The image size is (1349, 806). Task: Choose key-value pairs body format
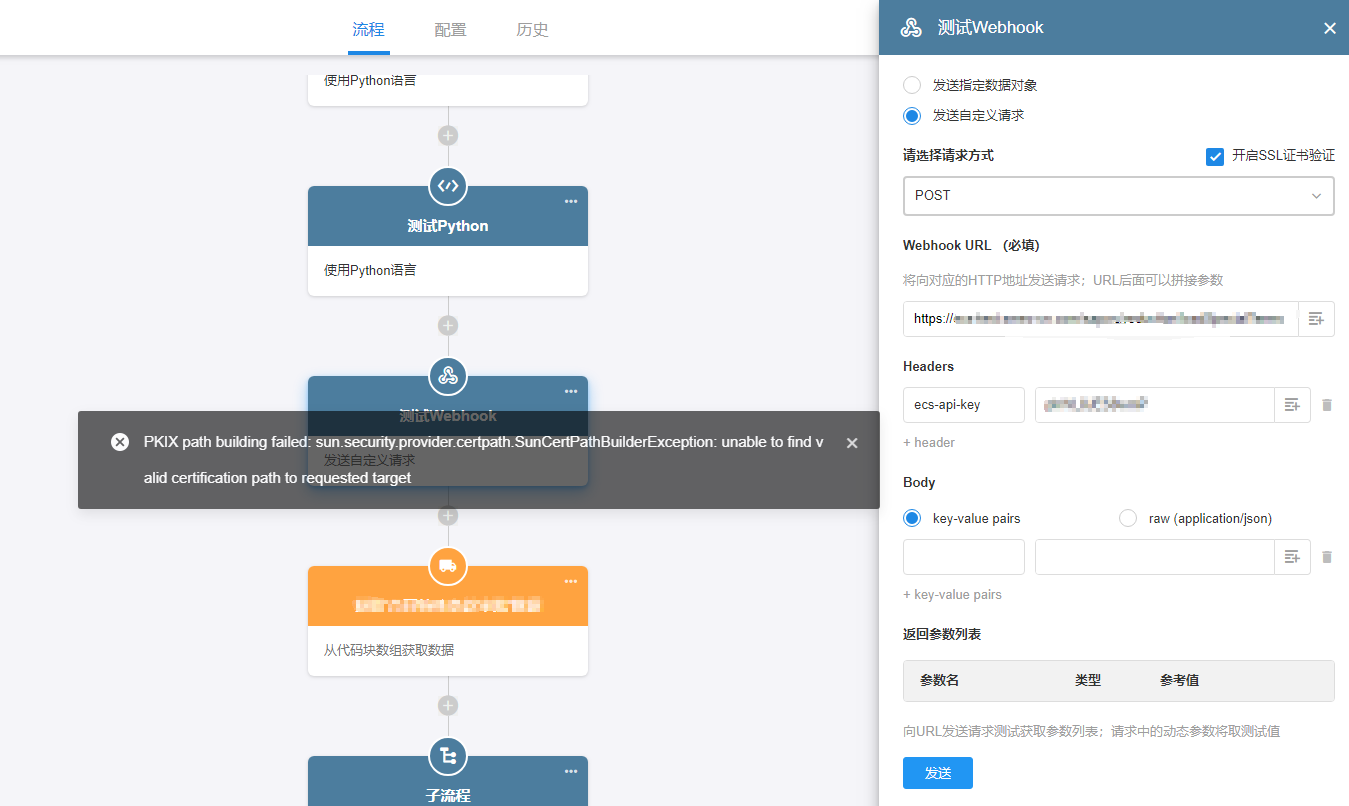pos(912,518)
